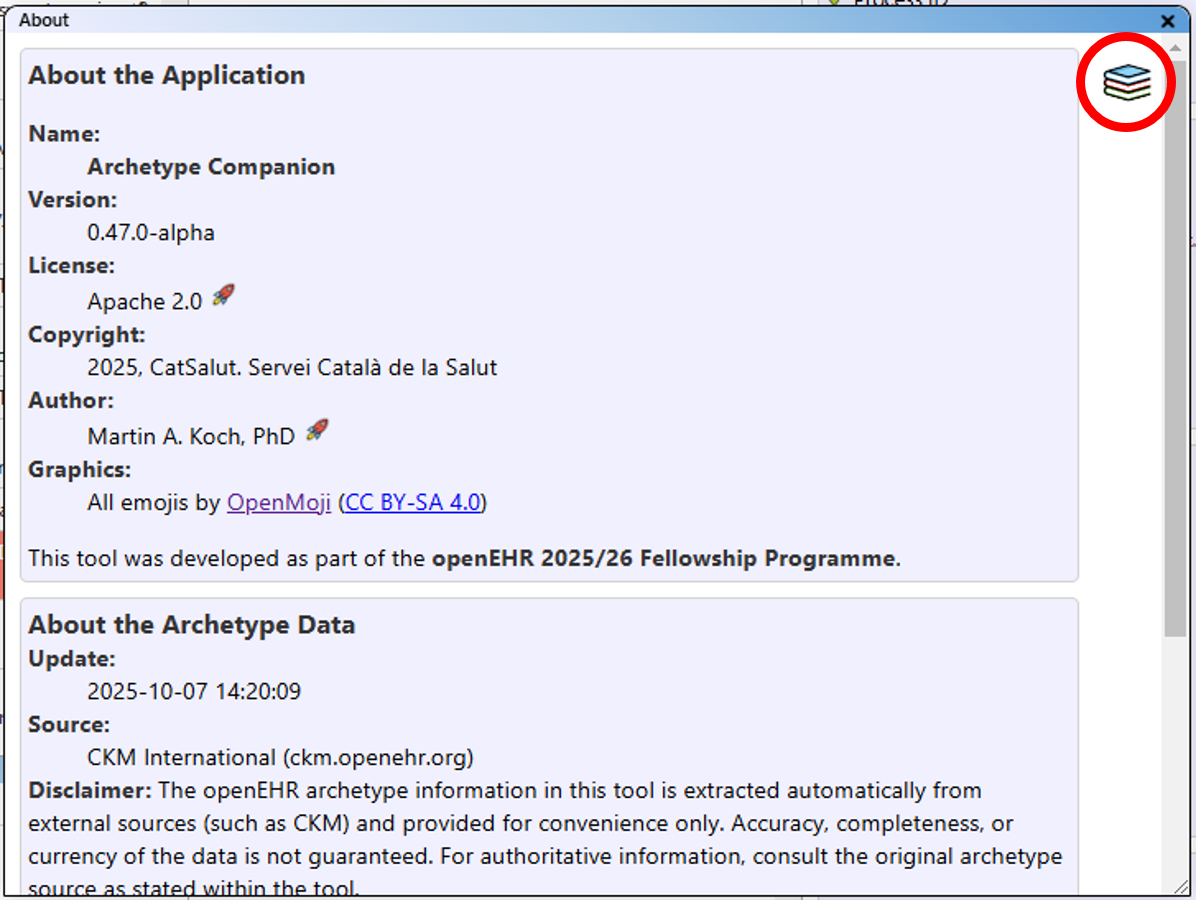Screen dimensions: 1196x900
Task: Click the vertical scrollbar thumb
Action: pos(1175,340)
